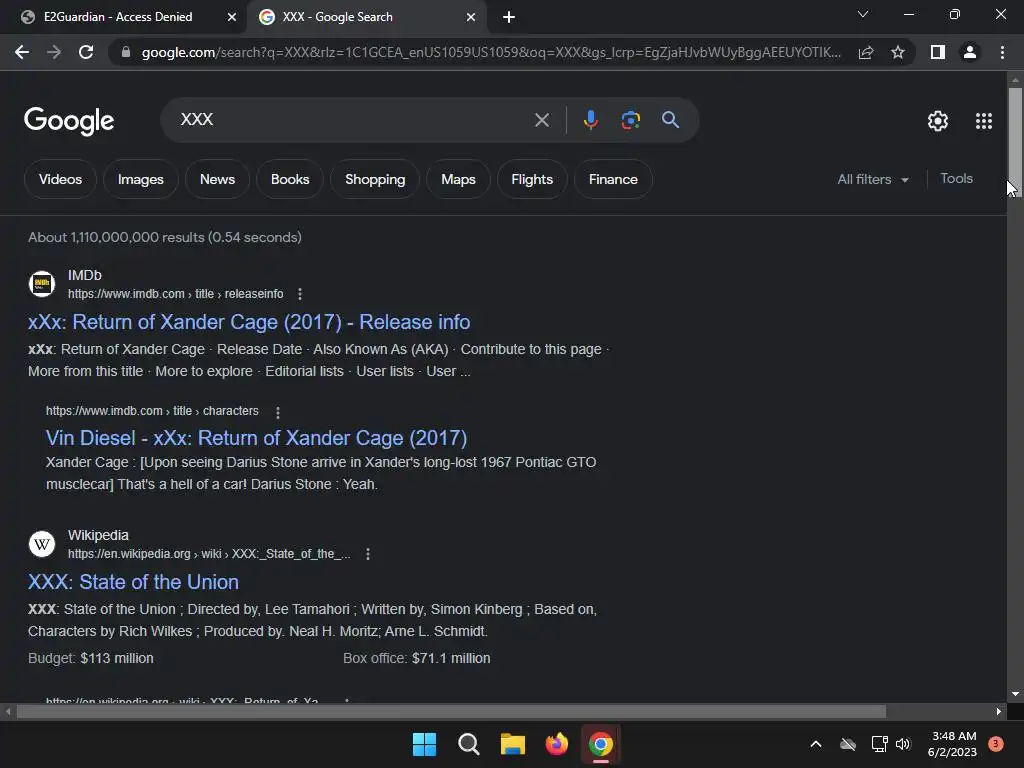Search by image with Google Lens

[630, 120]
